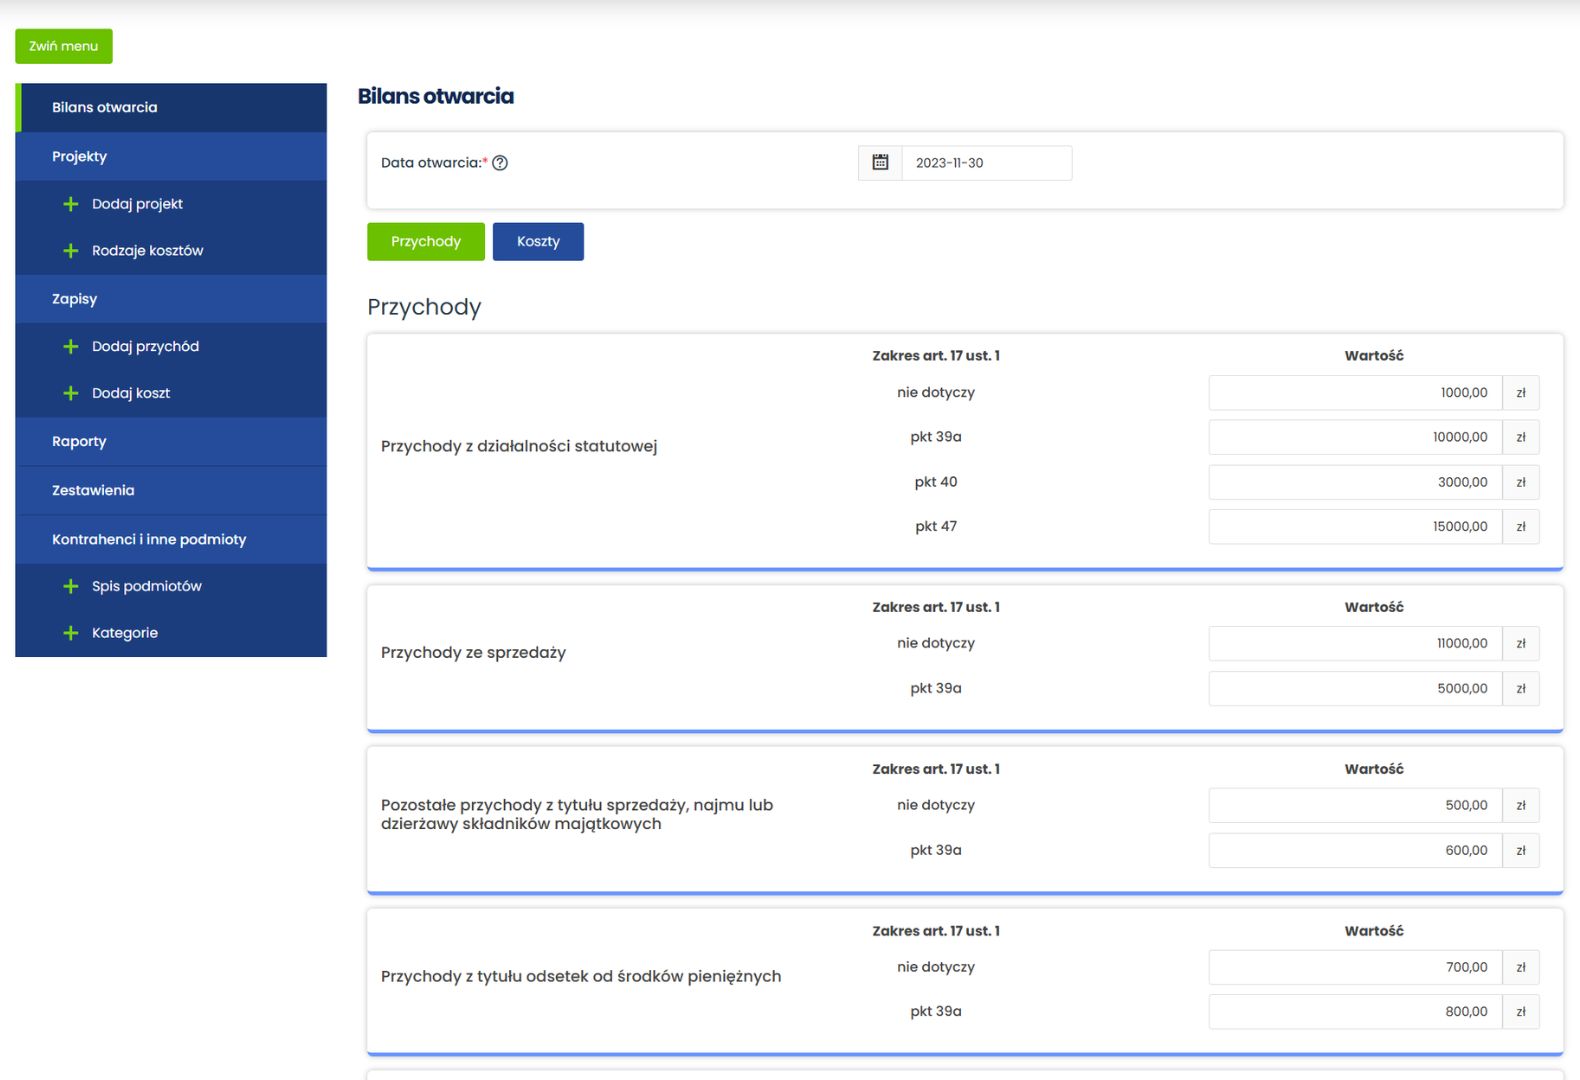Select the Przychody tab
This screenshot has width=1580, height=1080.
coord(426,242)
